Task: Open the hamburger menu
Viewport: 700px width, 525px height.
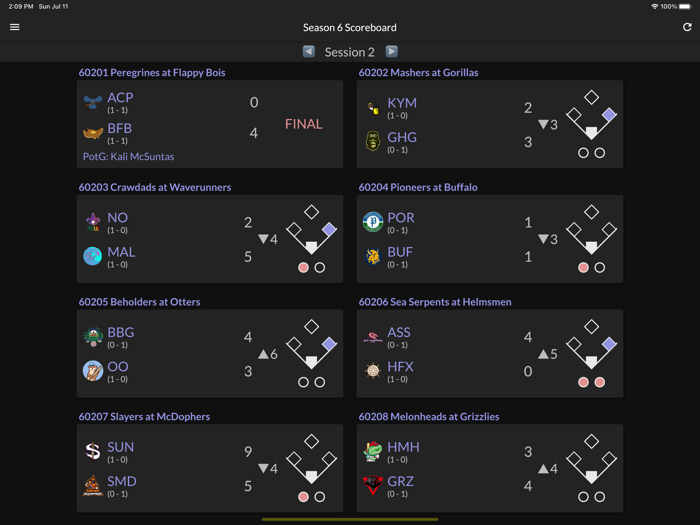Action: click(x=15, y=27)
